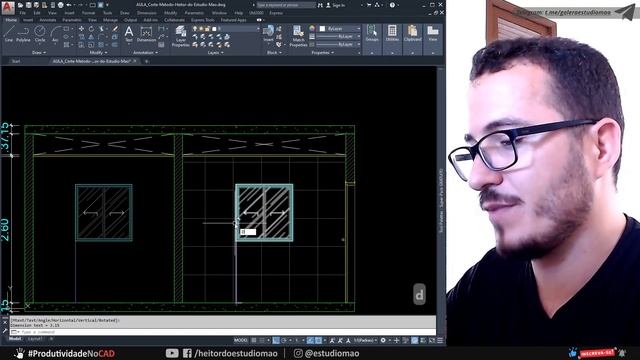The width and height of the screenshot is (640, 360).
Task: Select the Move tool in Modify panel
Action: tap(81, 29)
